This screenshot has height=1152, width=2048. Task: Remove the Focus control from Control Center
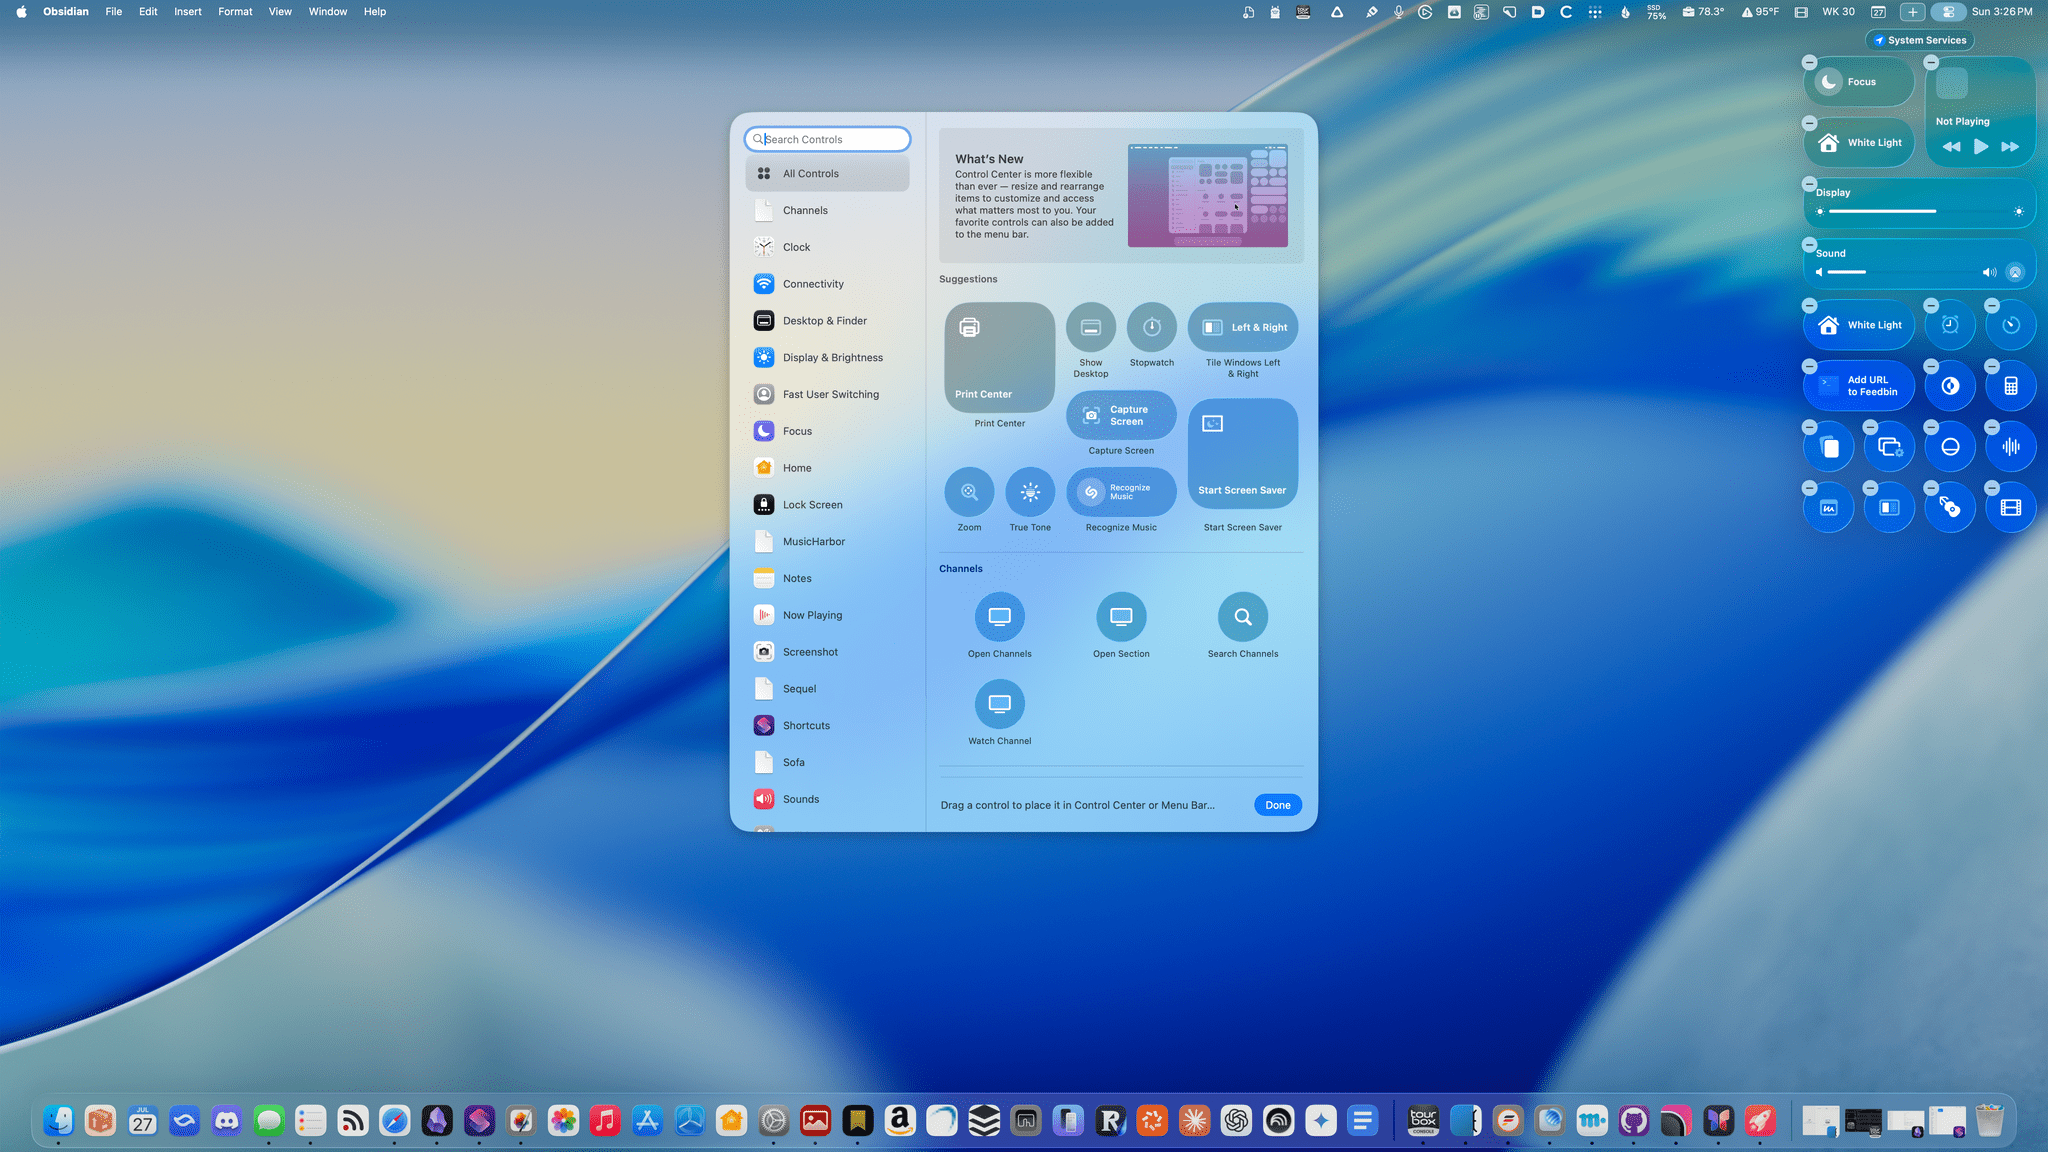tap(1809, 62)
